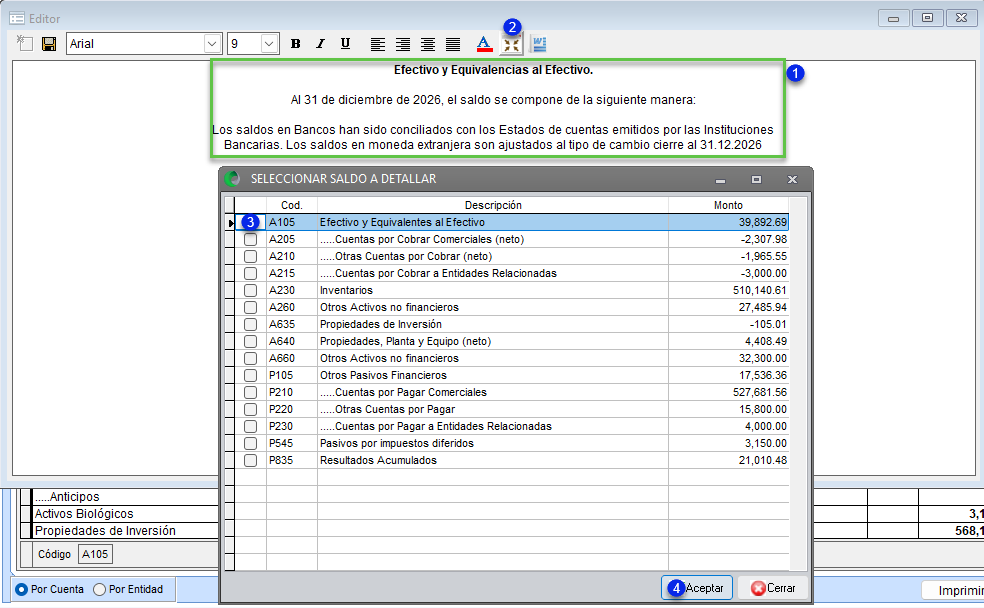Click the amount 527,681.56
The width and height of the screenshot is (984, 608).
759,392
